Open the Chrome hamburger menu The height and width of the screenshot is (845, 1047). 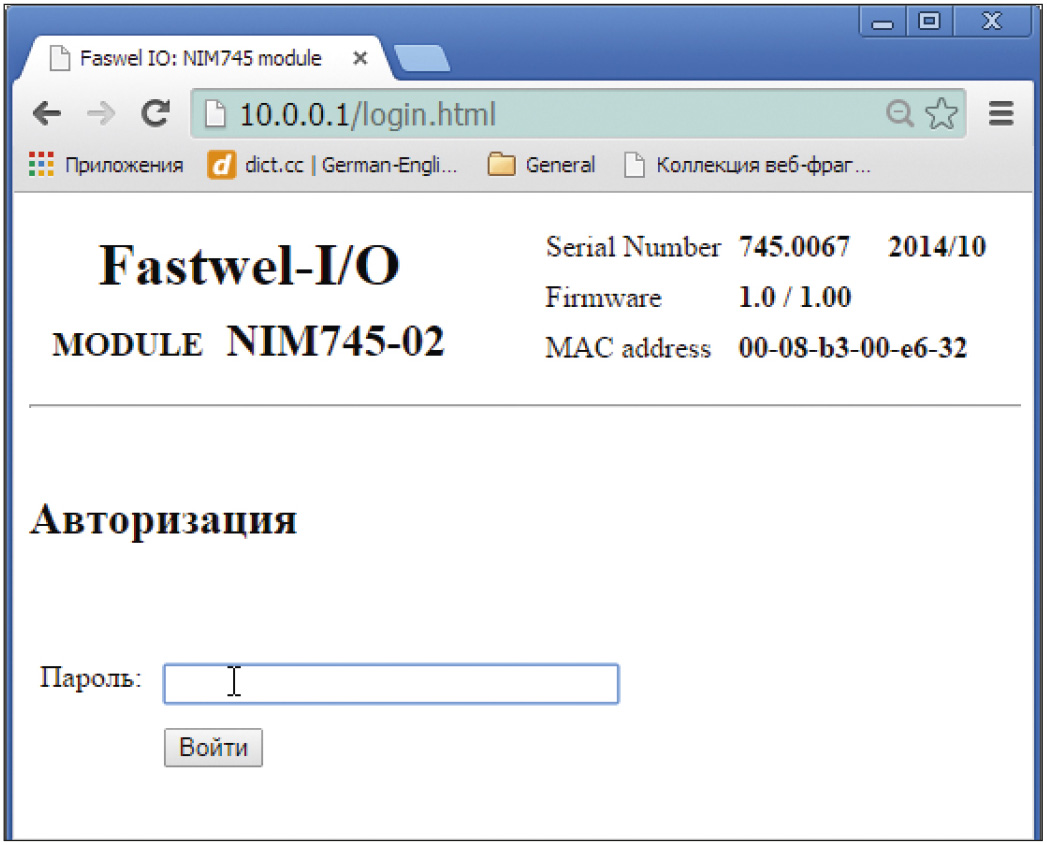tap(1001, 114)
